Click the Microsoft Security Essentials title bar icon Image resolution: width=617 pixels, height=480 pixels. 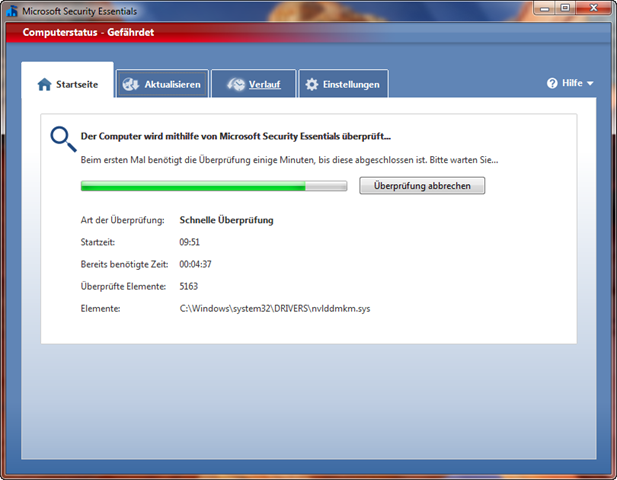click(12, 11)
